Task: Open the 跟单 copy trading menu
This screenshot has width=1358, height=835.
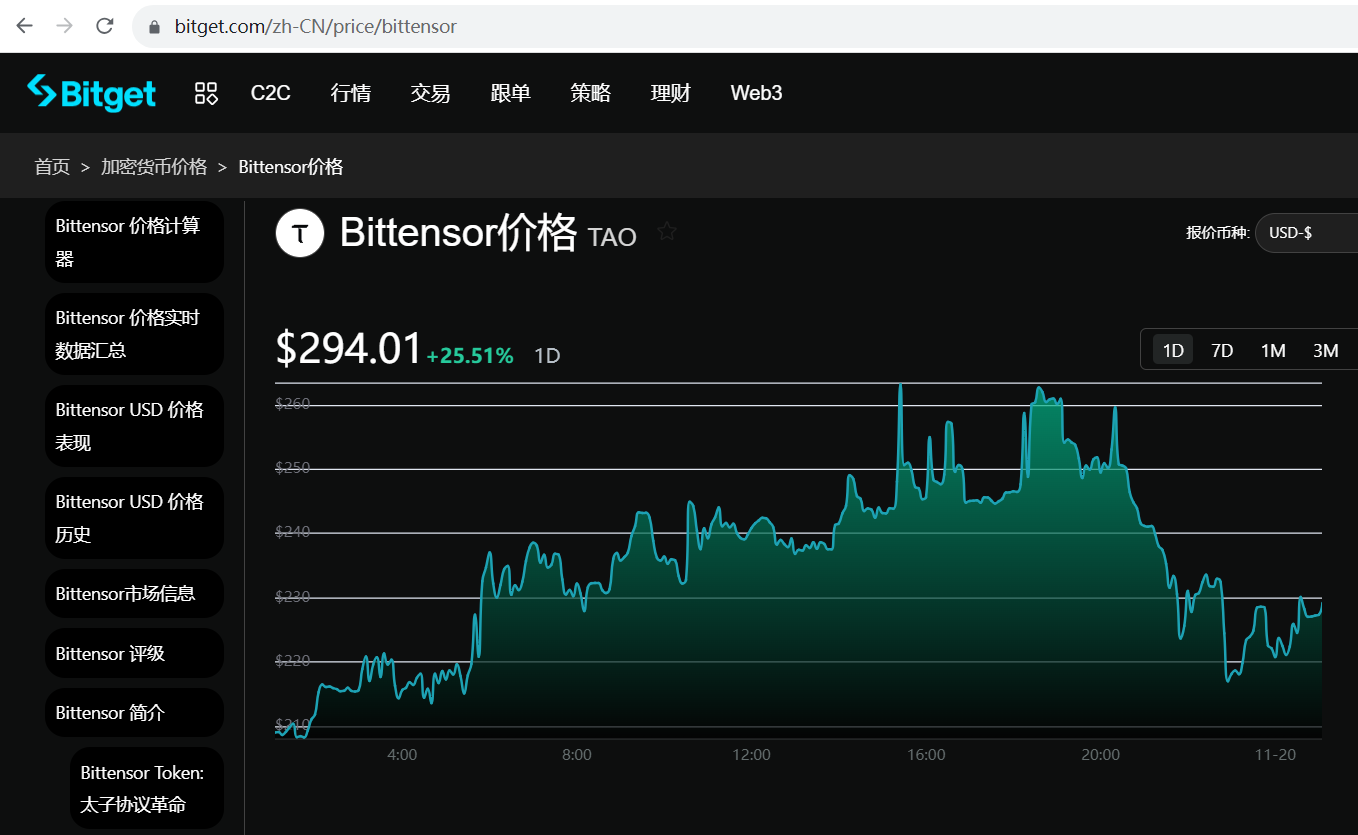Action: tap(511, 93)
